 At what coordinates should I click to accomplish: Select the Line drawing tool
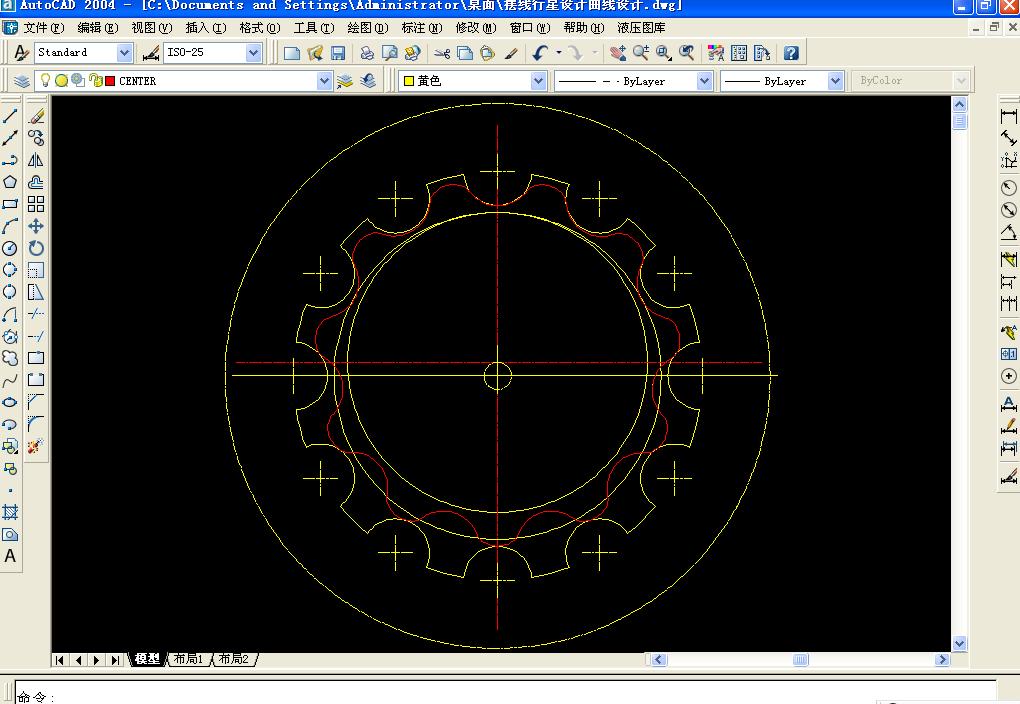pyautogui.click(x=10, y=116)
